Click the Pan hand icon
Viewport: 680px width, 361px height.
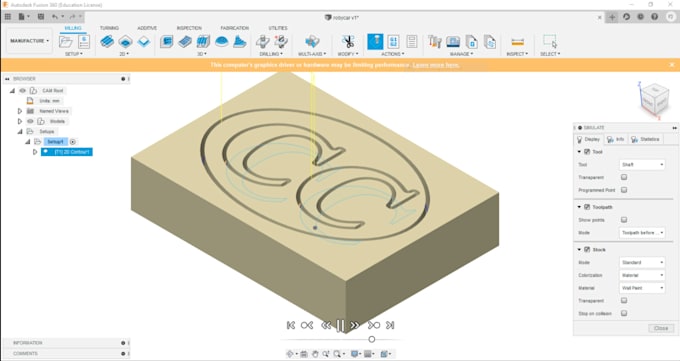(315, 354)
